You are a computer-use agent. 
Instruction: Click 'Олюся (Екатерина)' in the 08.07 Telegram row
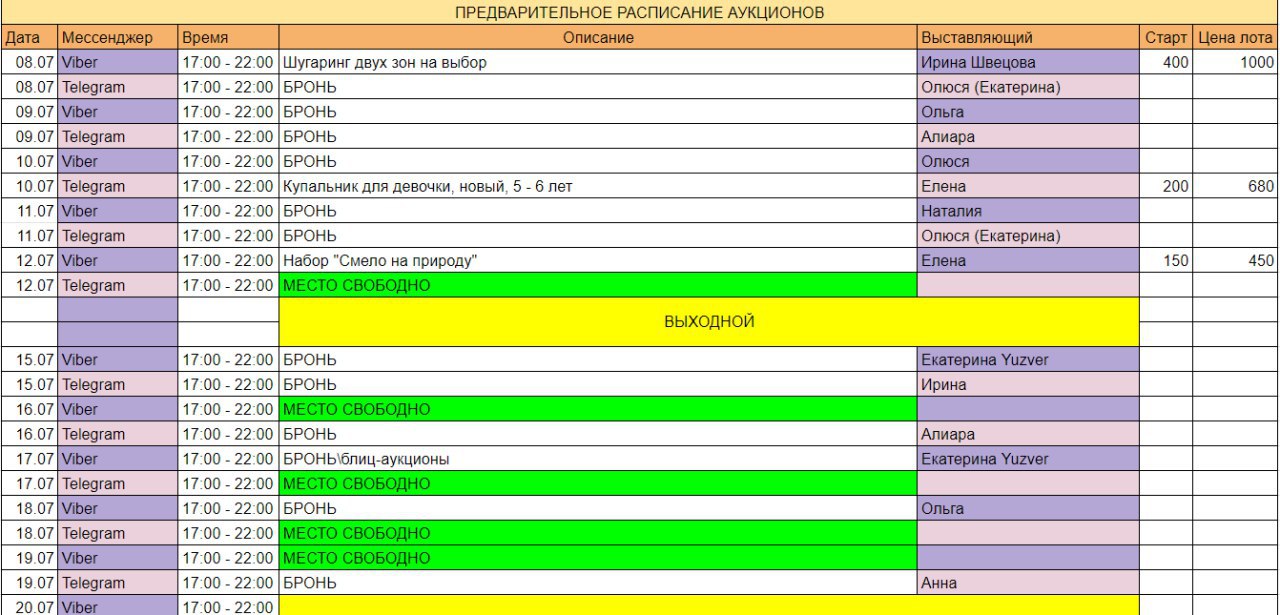tap(1028, 87)
